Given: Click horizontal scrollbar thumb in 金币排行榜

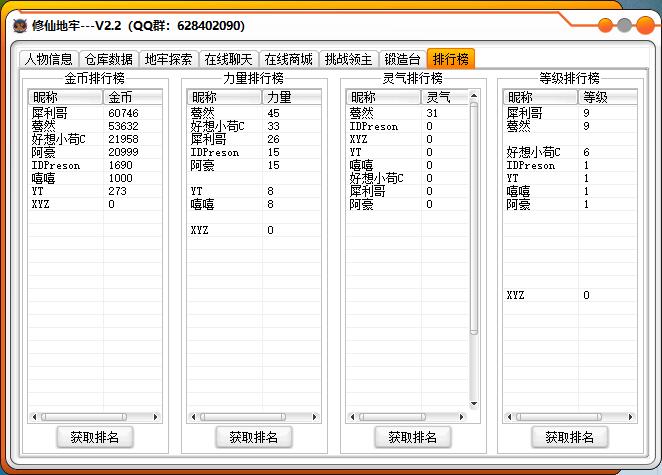Looking at the screenshot, I should 84,417.
